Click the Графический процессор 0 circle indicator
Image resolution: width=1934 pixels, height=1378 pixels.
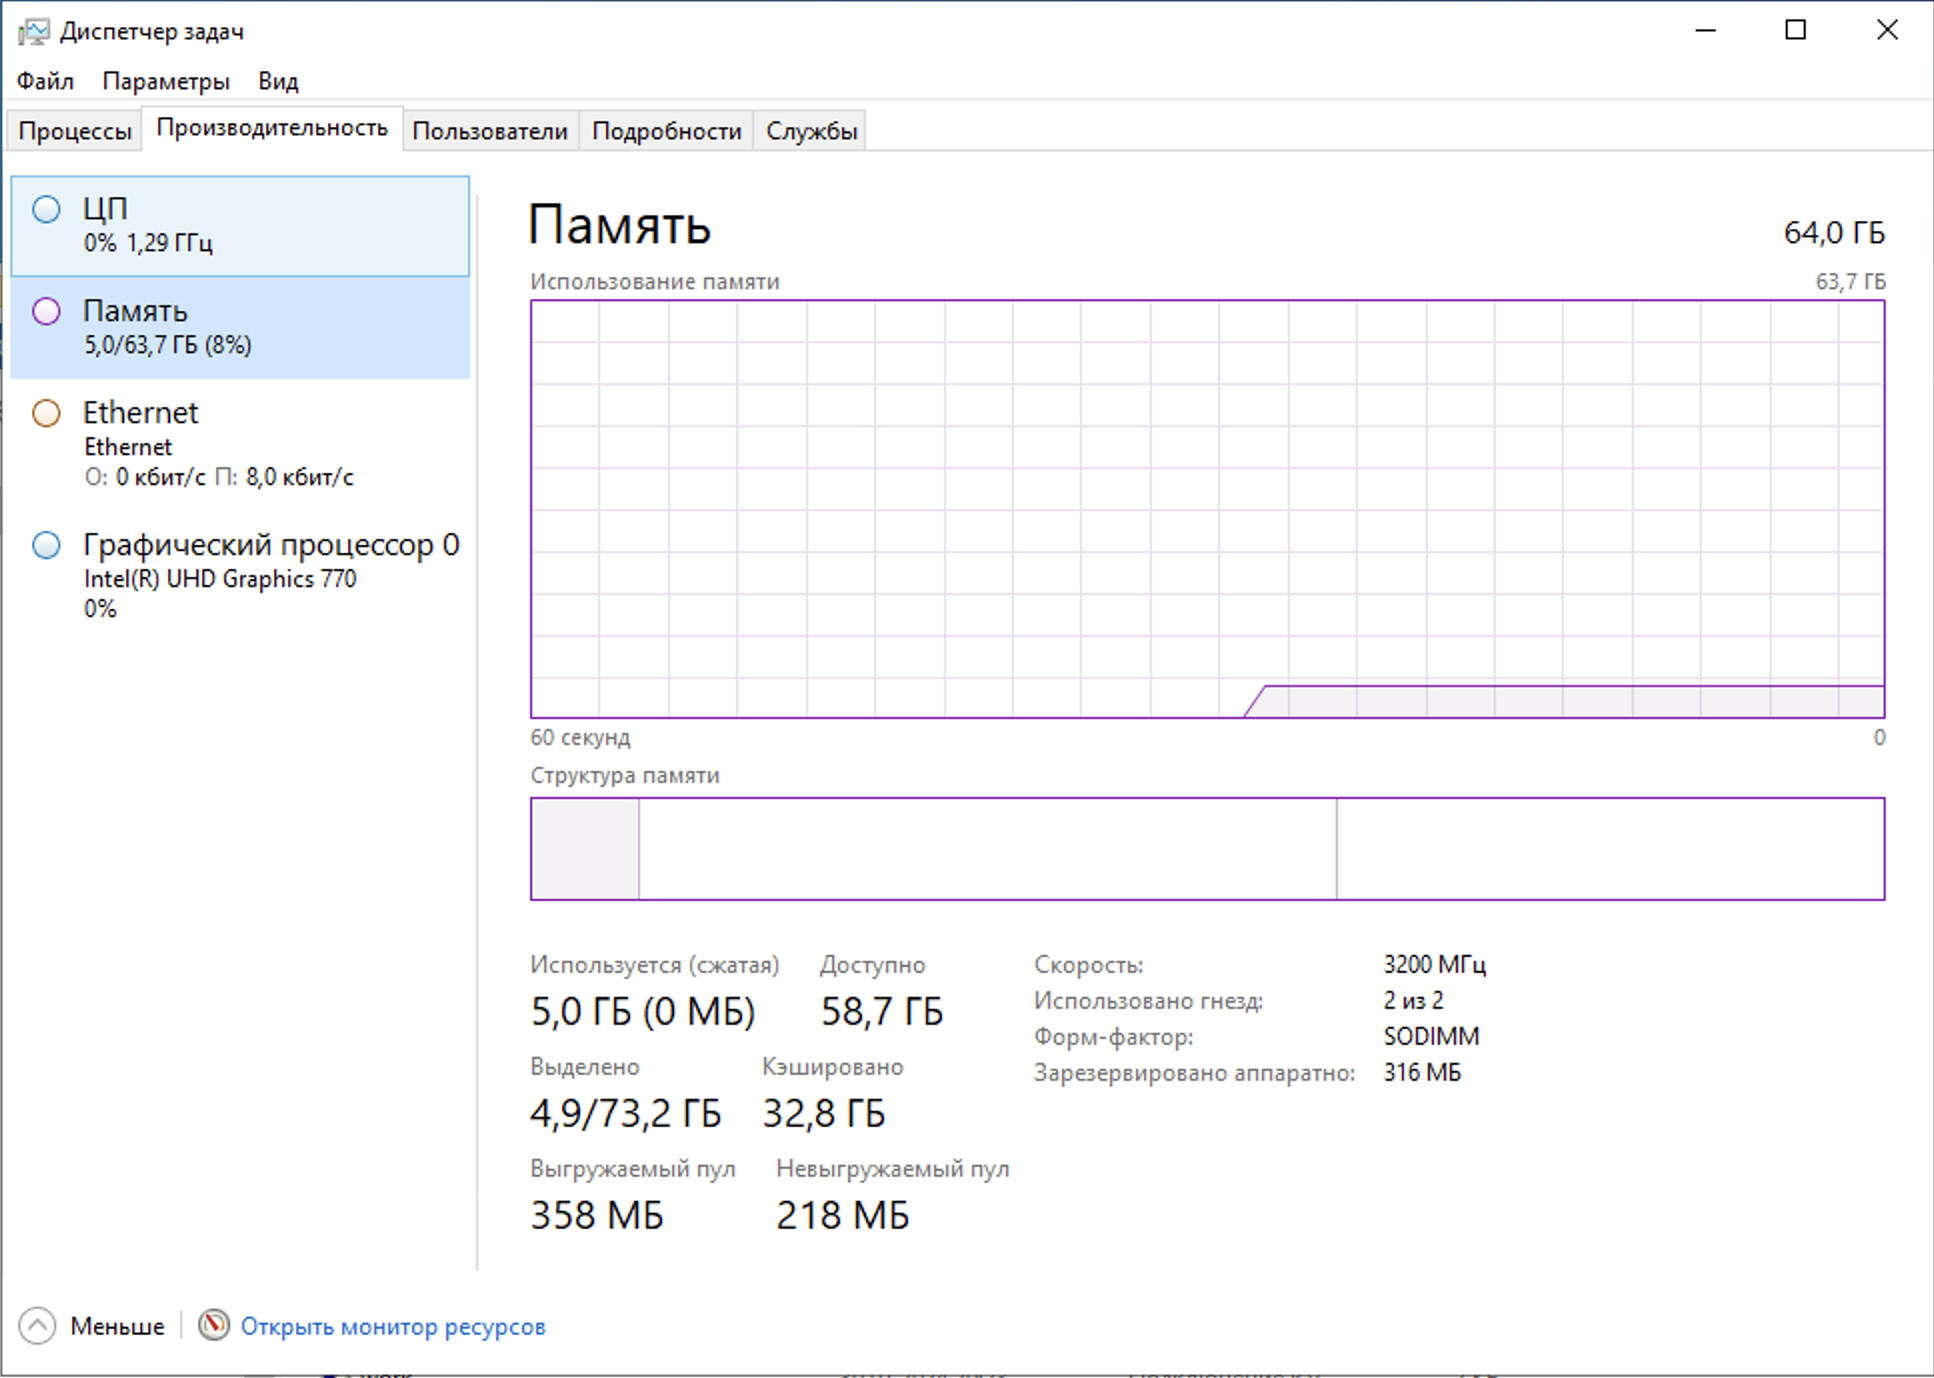pyautogui.click(x=46, y=545)
